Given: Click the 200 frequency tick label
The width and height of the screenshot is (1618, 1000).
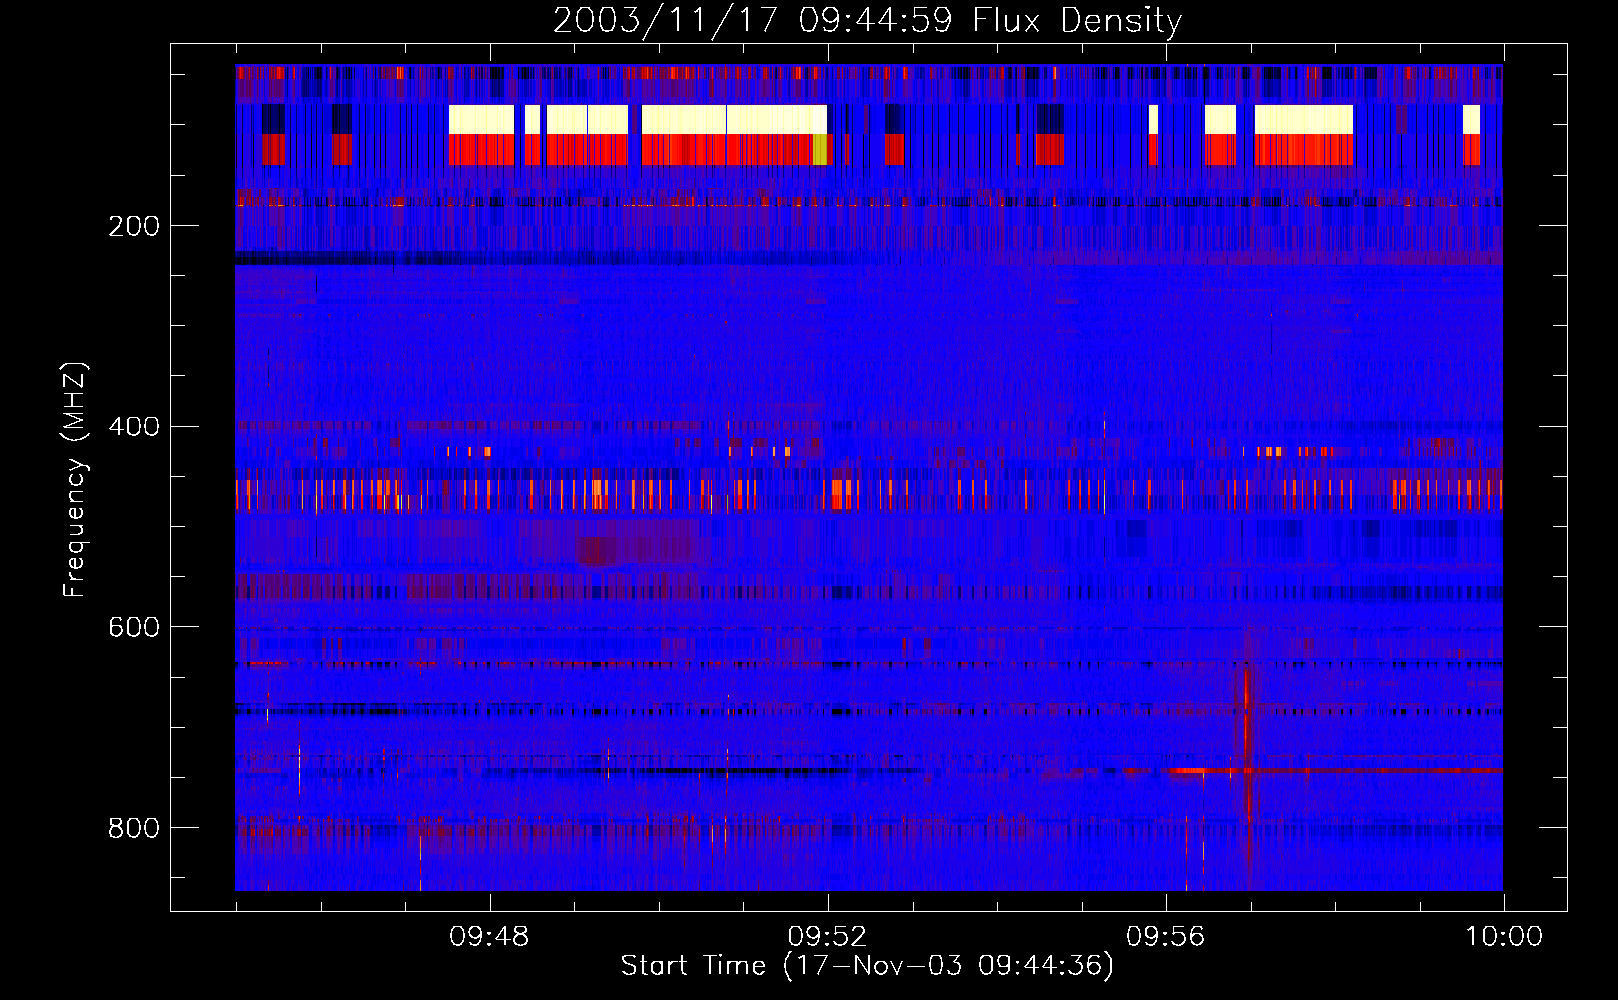Looking at the screenshot, I should [x=134, y=226].
